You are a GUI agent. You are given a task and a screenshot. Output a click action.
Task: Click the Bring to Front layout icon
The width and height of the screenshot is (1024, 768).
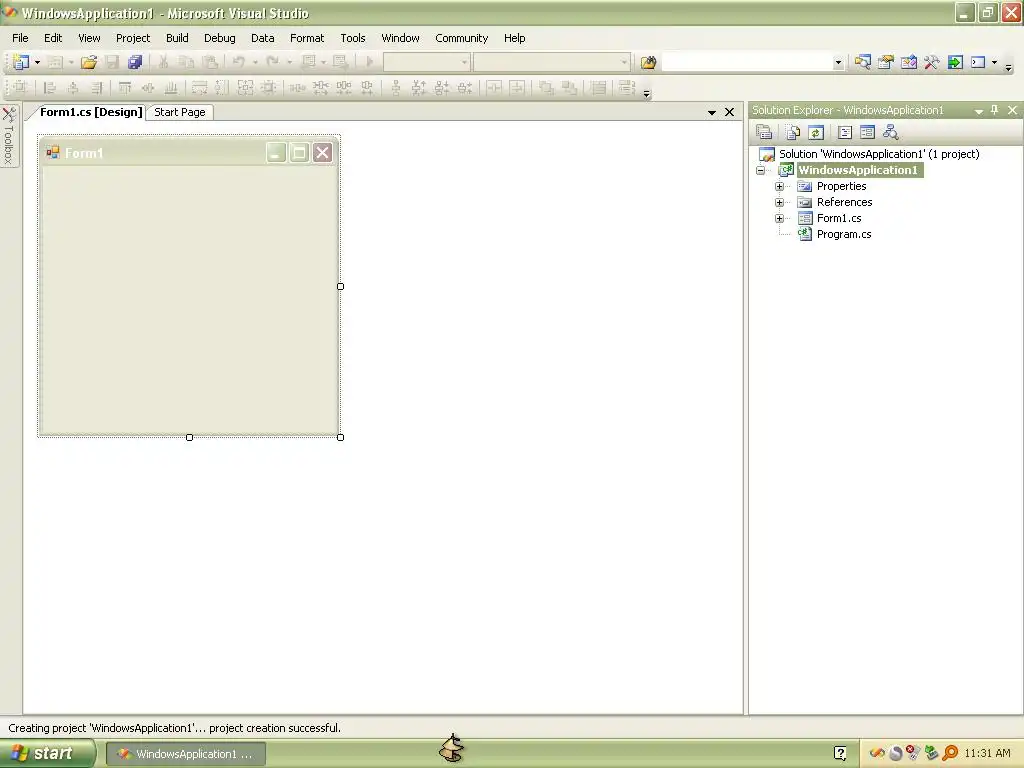click(546, 88)
